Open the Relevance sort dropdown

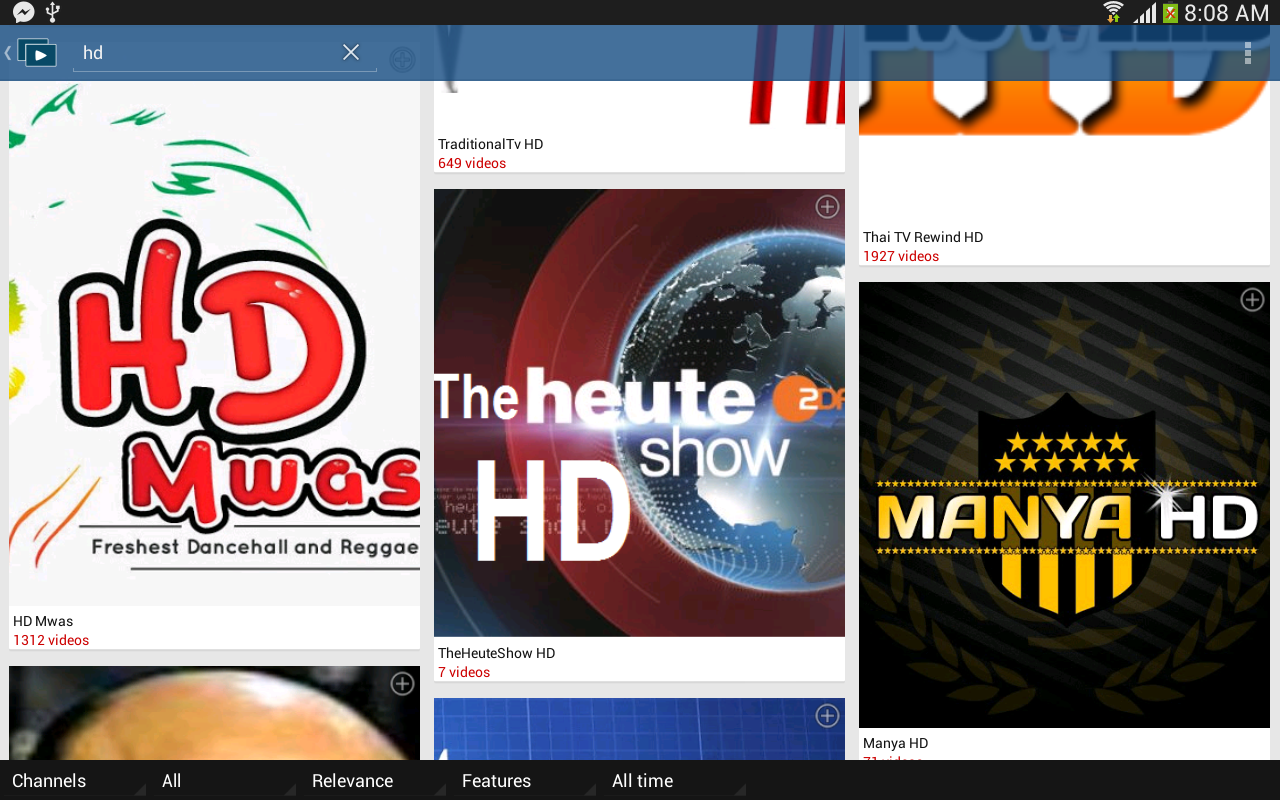coord(375,781)
